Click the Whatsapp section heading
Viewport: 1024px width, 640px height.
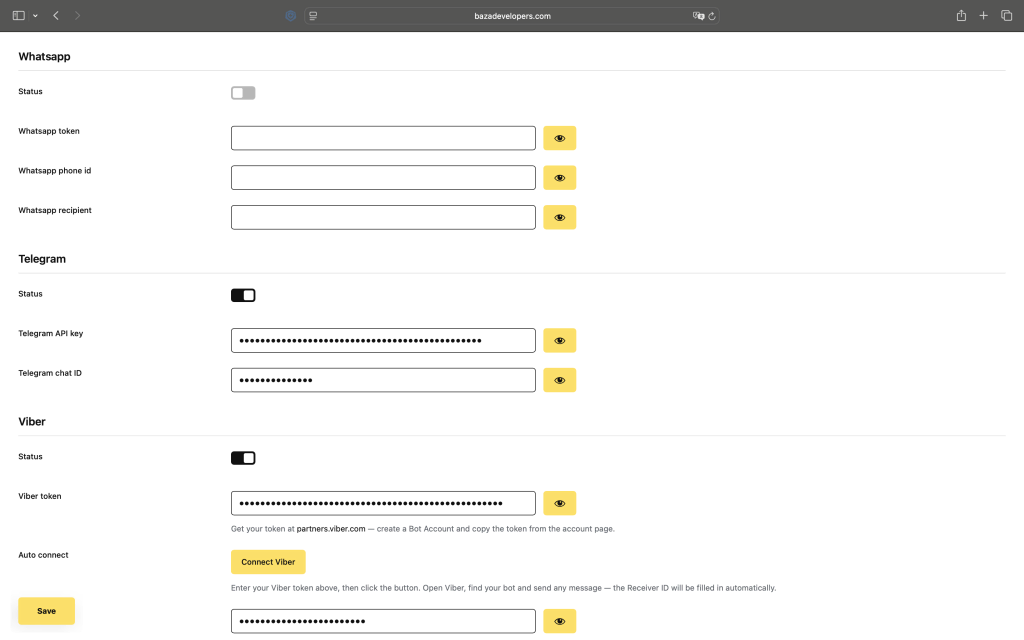(x=44, y=56)
